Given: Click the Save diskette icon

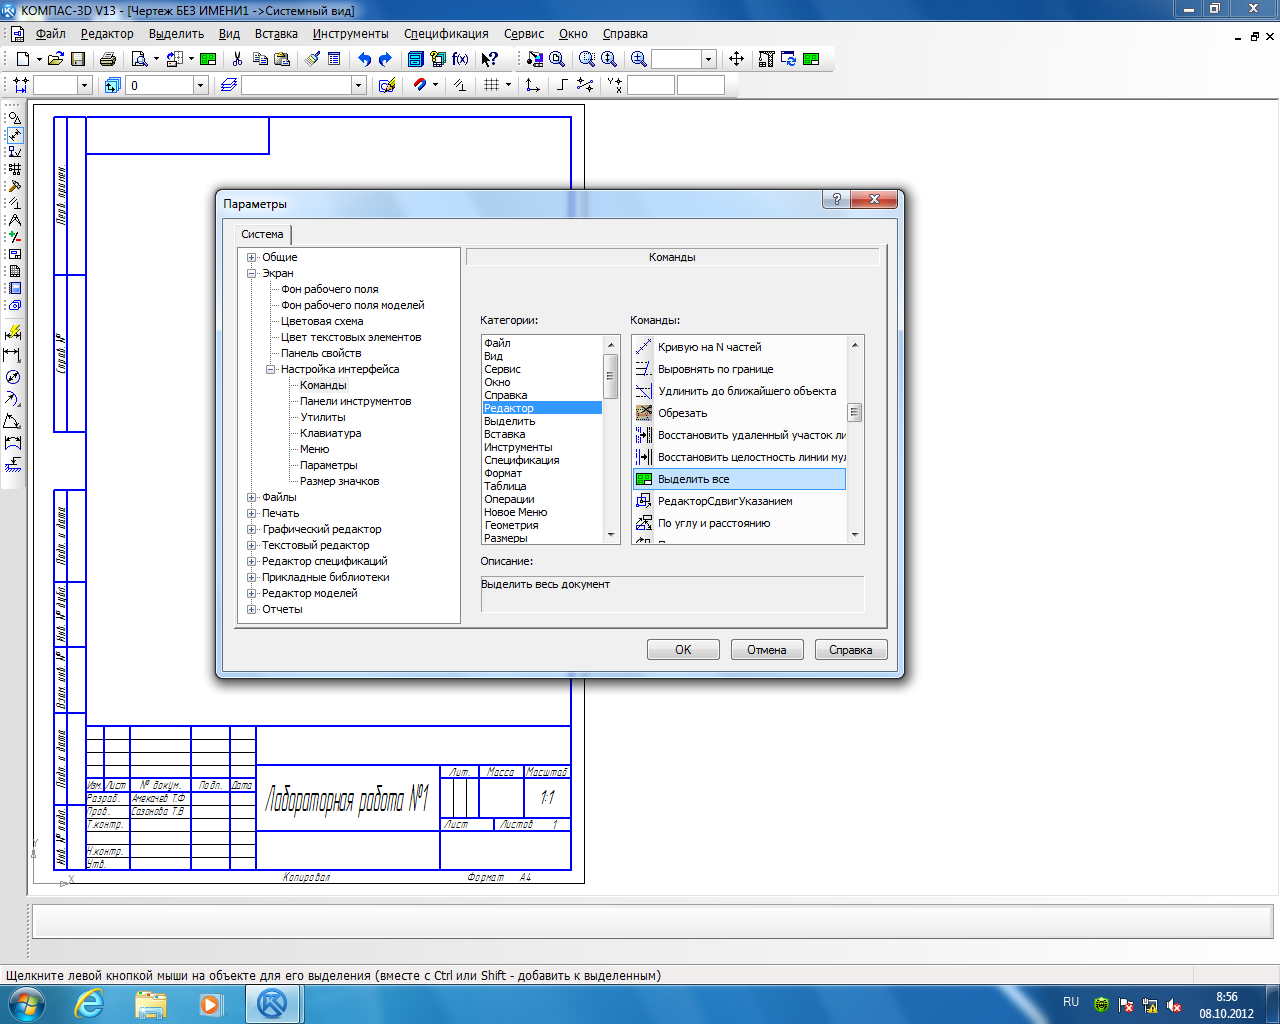Looking at the screenshot, I should coord(78,59).
